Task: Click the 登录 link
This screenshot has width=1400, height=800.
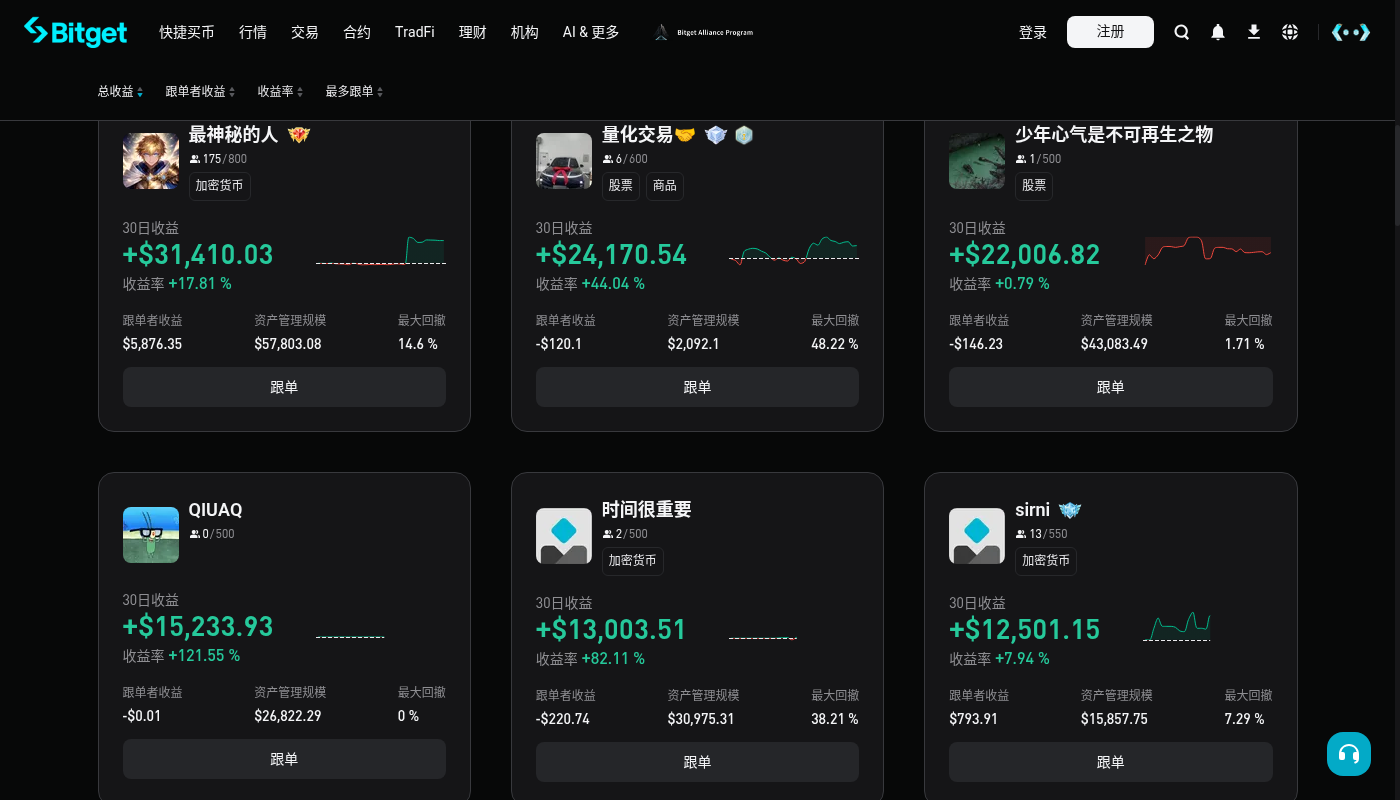Action: pyautogui.click(x=1033, y=32)
